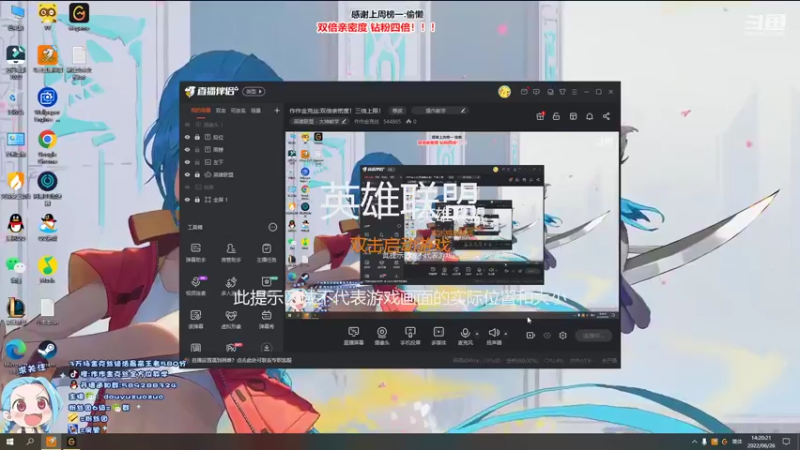This screenshot has width=800, height=450.
Task: Click the unlock padlock icon in header
Action: point(556,116)
